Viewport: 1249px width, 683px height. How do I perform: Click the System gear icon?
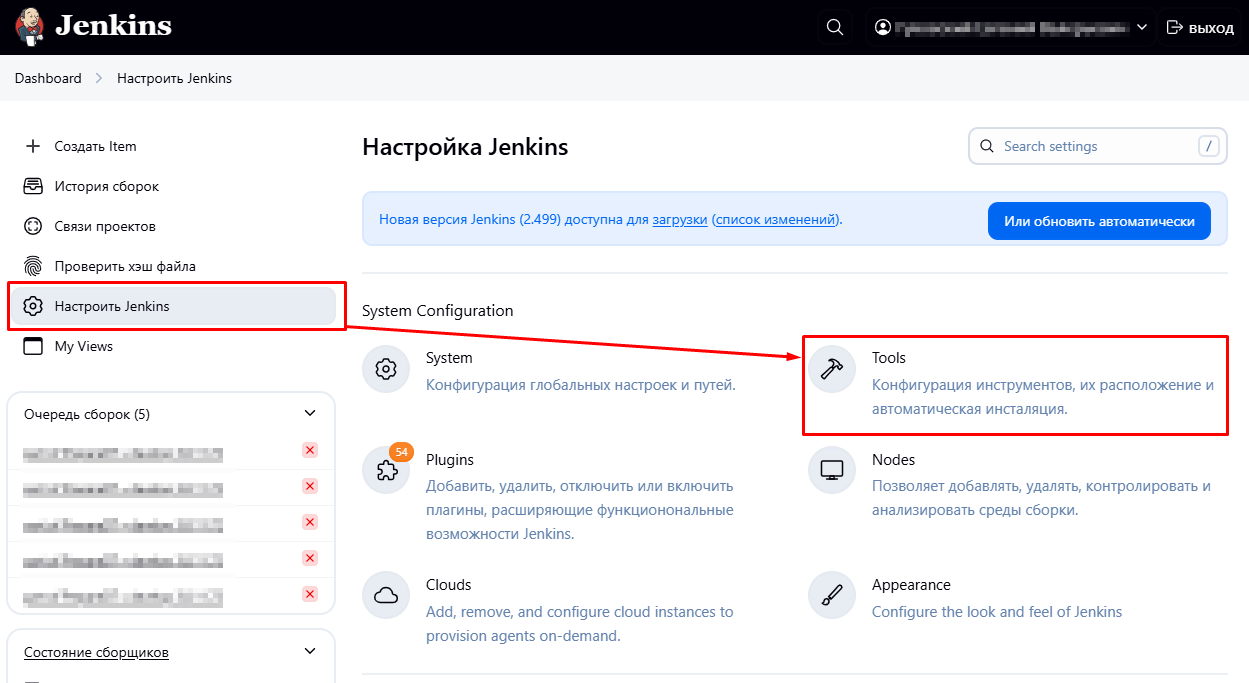pos(386,369)
